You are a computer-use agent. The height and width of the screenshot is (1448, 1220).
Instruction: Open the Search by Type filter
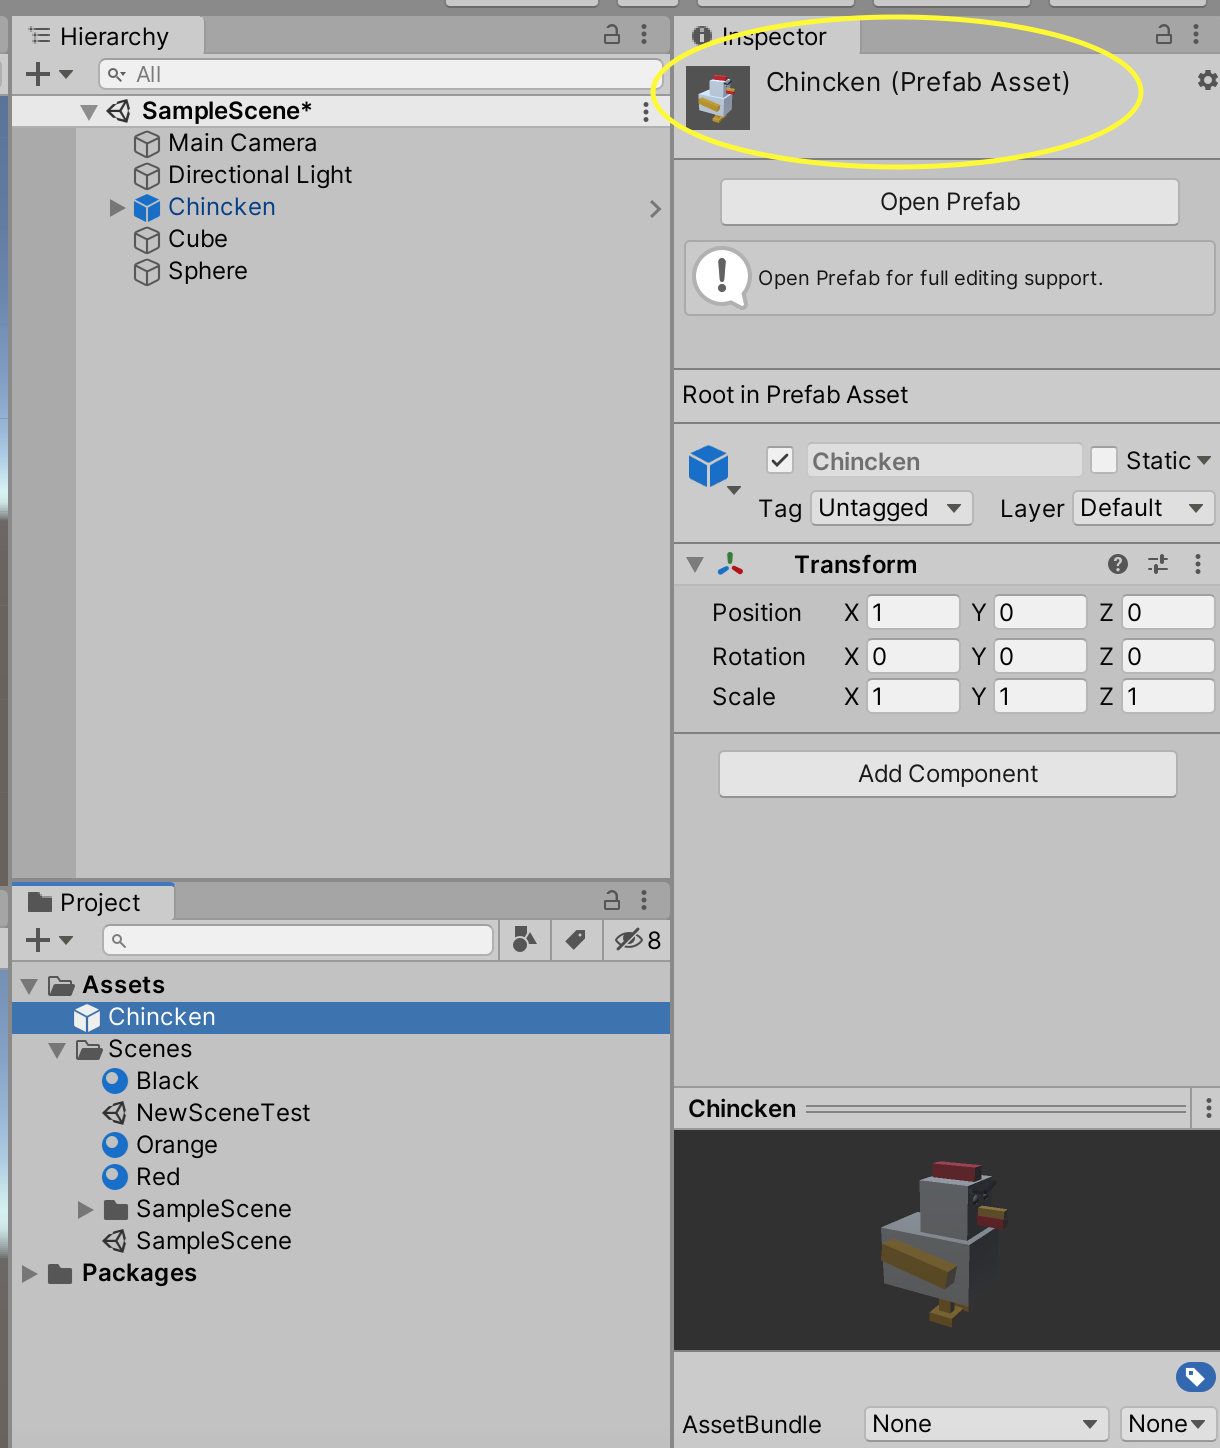pos(524,940)
